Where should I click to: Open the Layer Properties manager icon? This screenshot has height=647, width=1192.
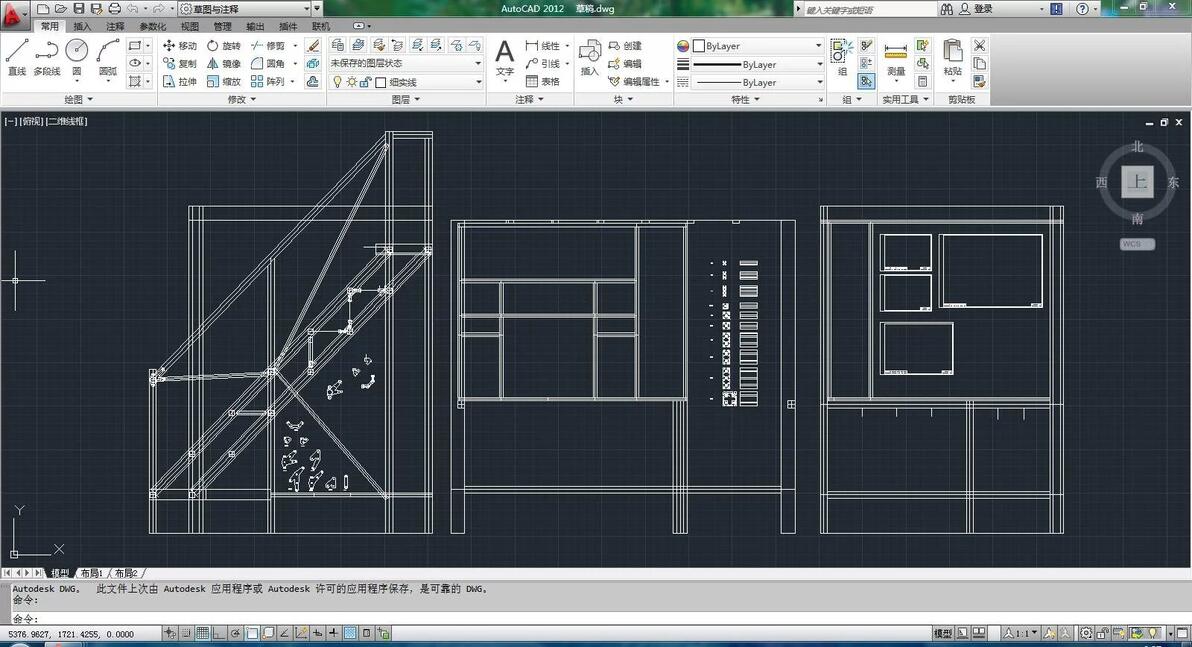(x=338, y=46)
